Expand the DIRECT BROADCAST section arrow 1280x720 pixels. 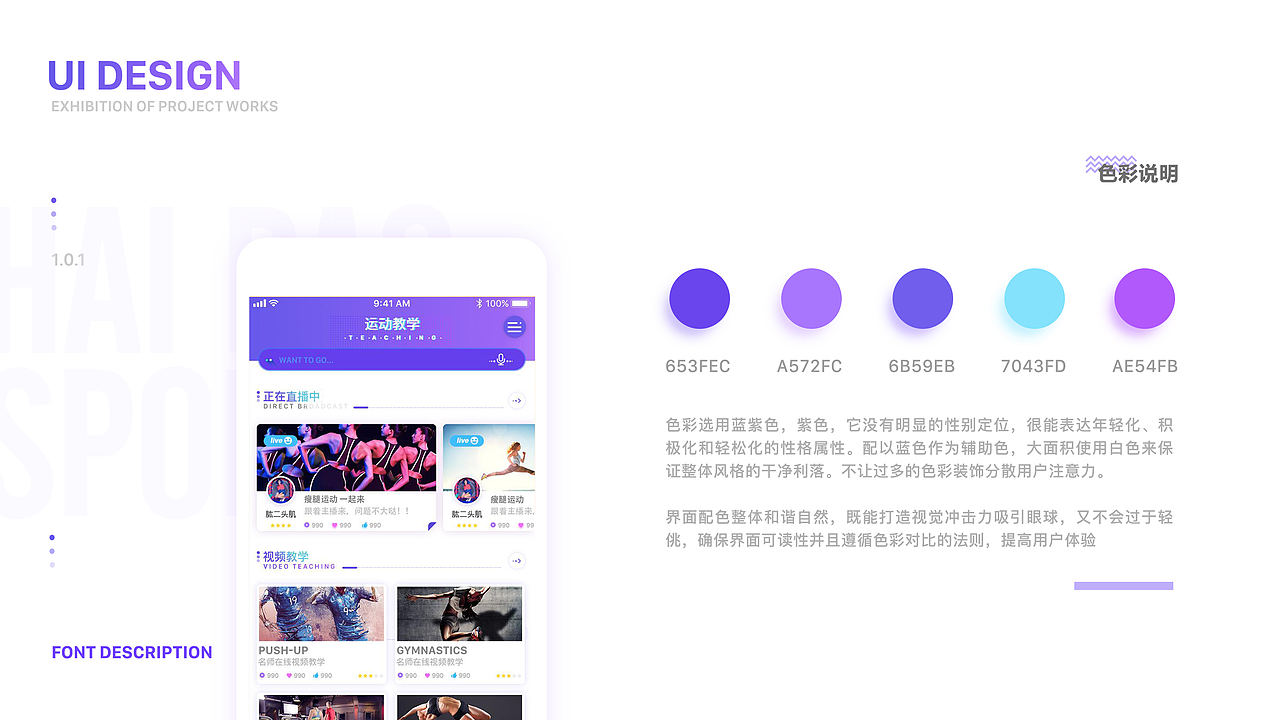pos(516,401)
